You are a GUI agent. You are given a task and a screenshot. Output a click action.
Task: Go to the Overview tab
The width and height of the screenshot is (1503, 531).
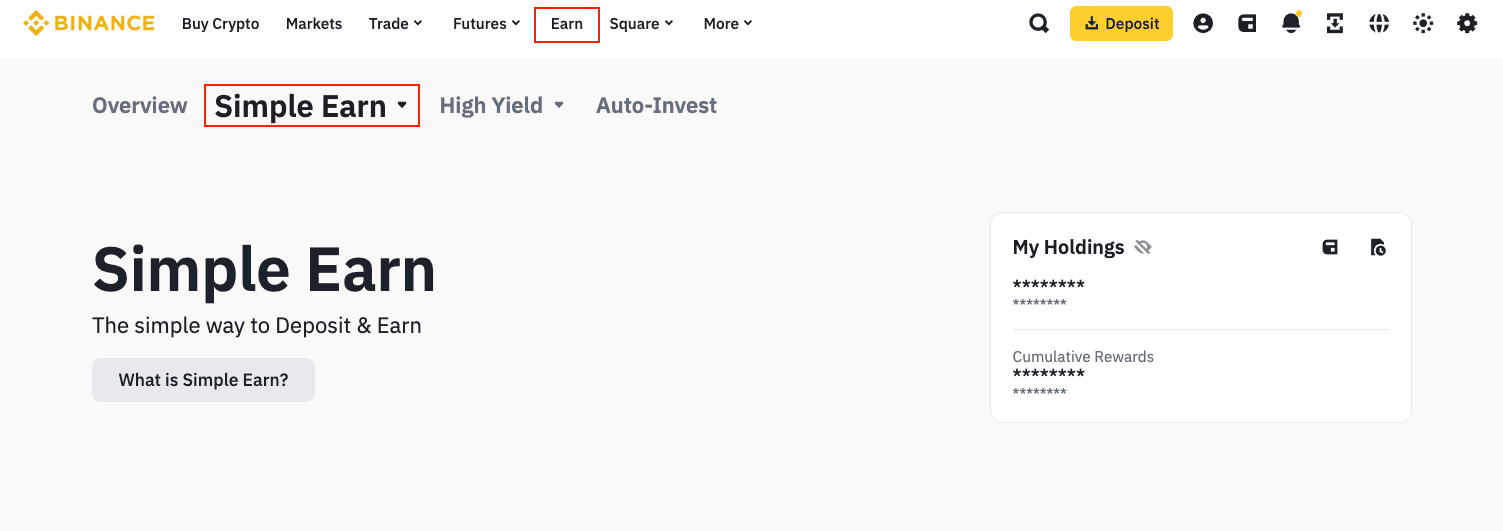pos(140,106)
